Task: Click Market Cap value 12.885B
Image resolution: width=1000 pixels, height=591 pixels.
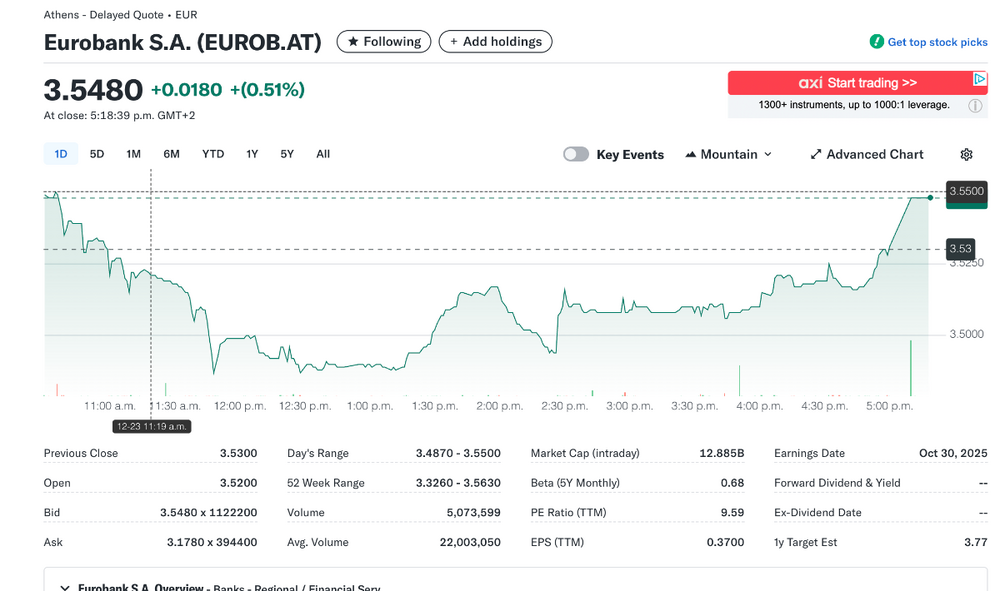Action: [x=722, y=453]
